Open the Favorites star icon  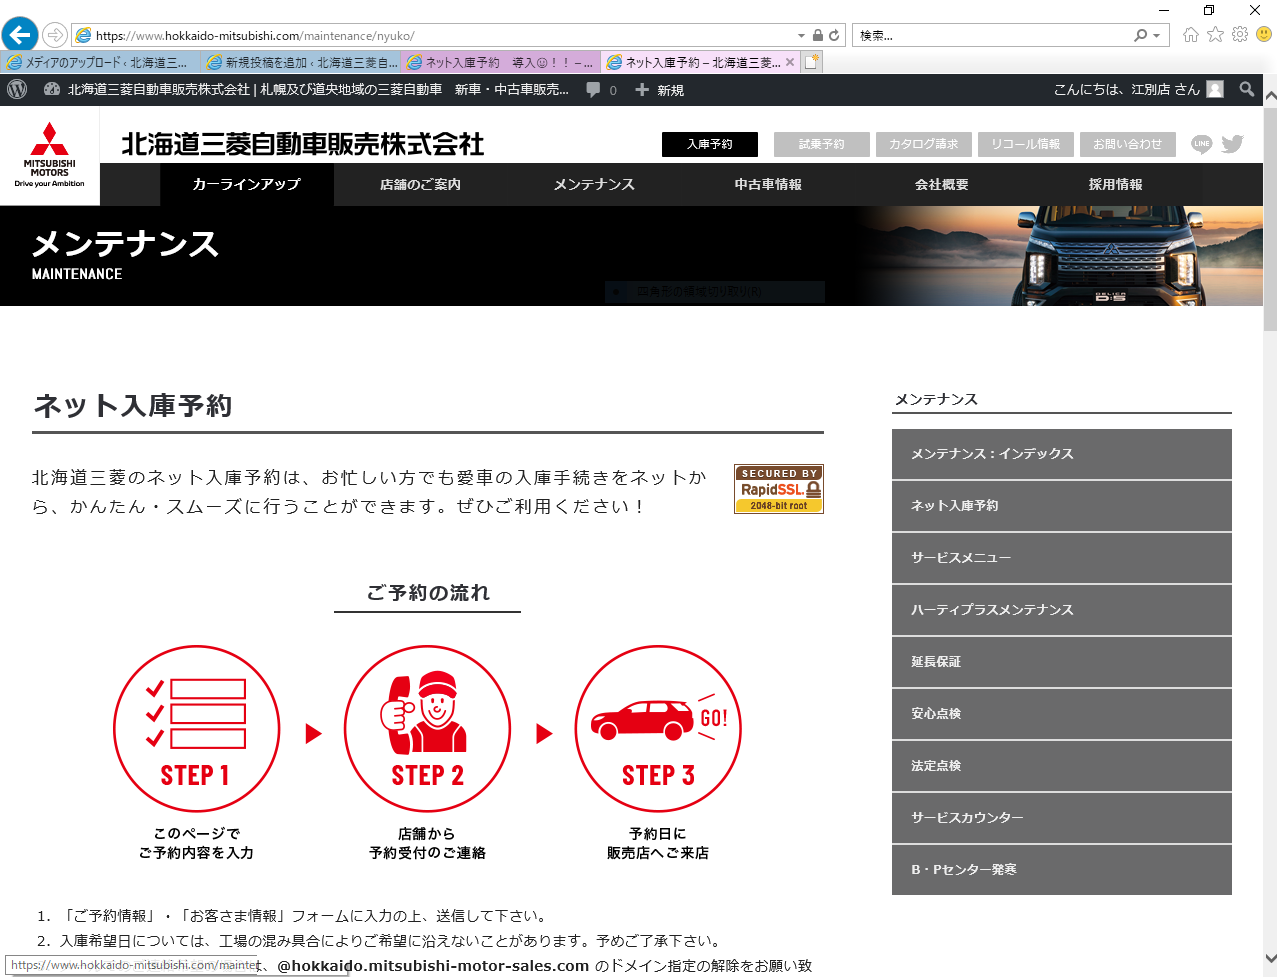click(1215, 35)
